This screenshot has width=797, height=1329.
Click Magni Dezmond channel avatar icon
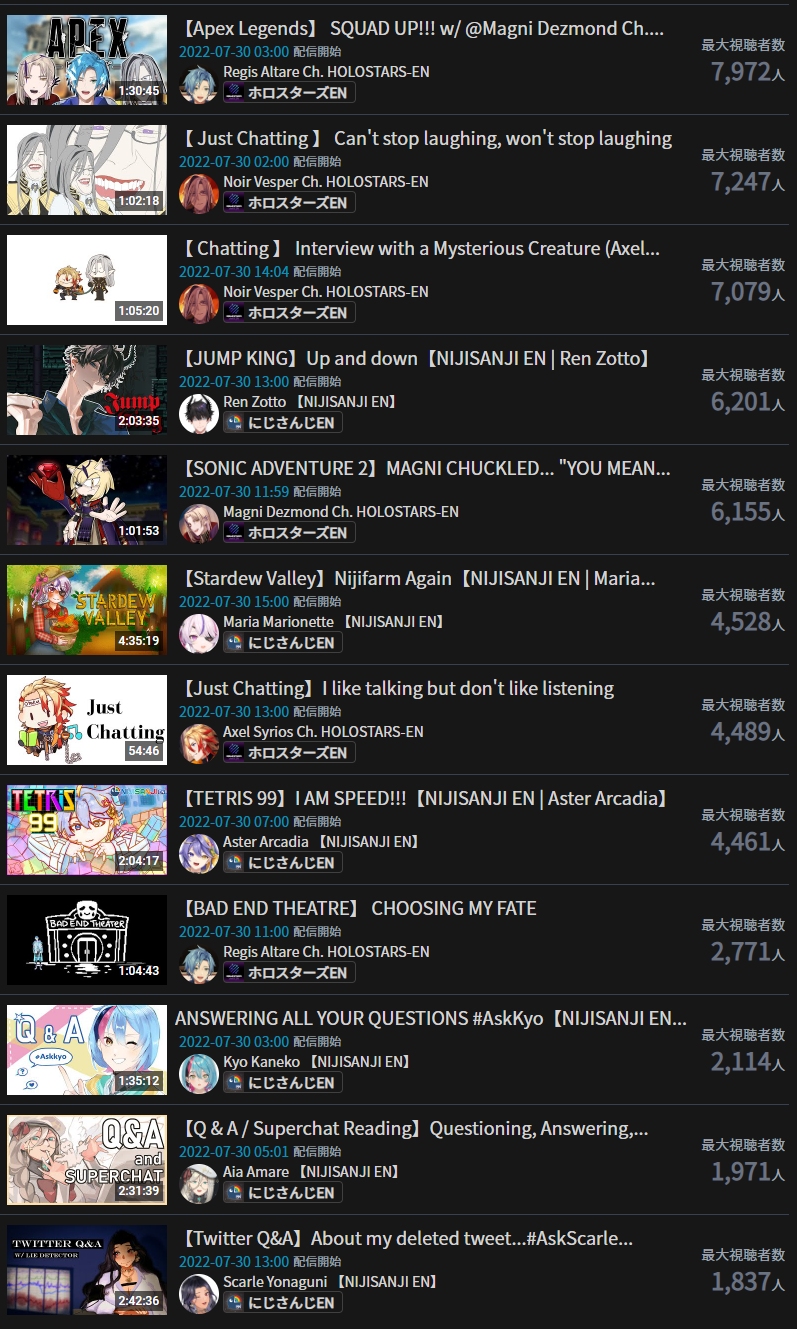199,524
